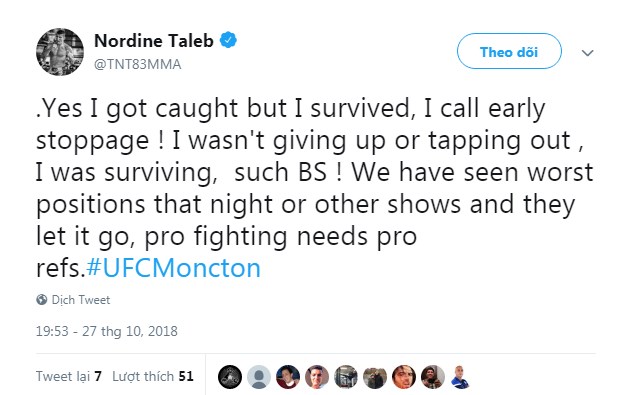
Task: View the 51 Lượt thích likes list
Action: point(153,376)
